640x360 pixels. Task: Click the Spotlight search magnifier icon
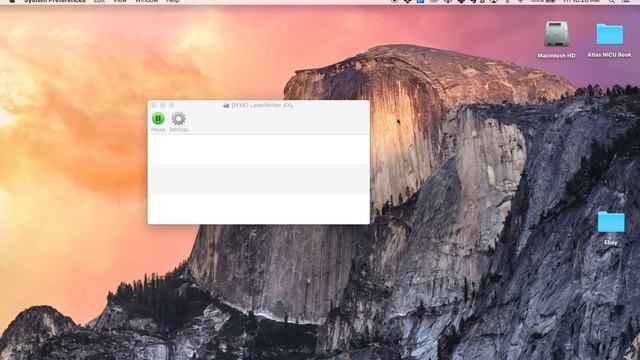click(x=611, y=1)
